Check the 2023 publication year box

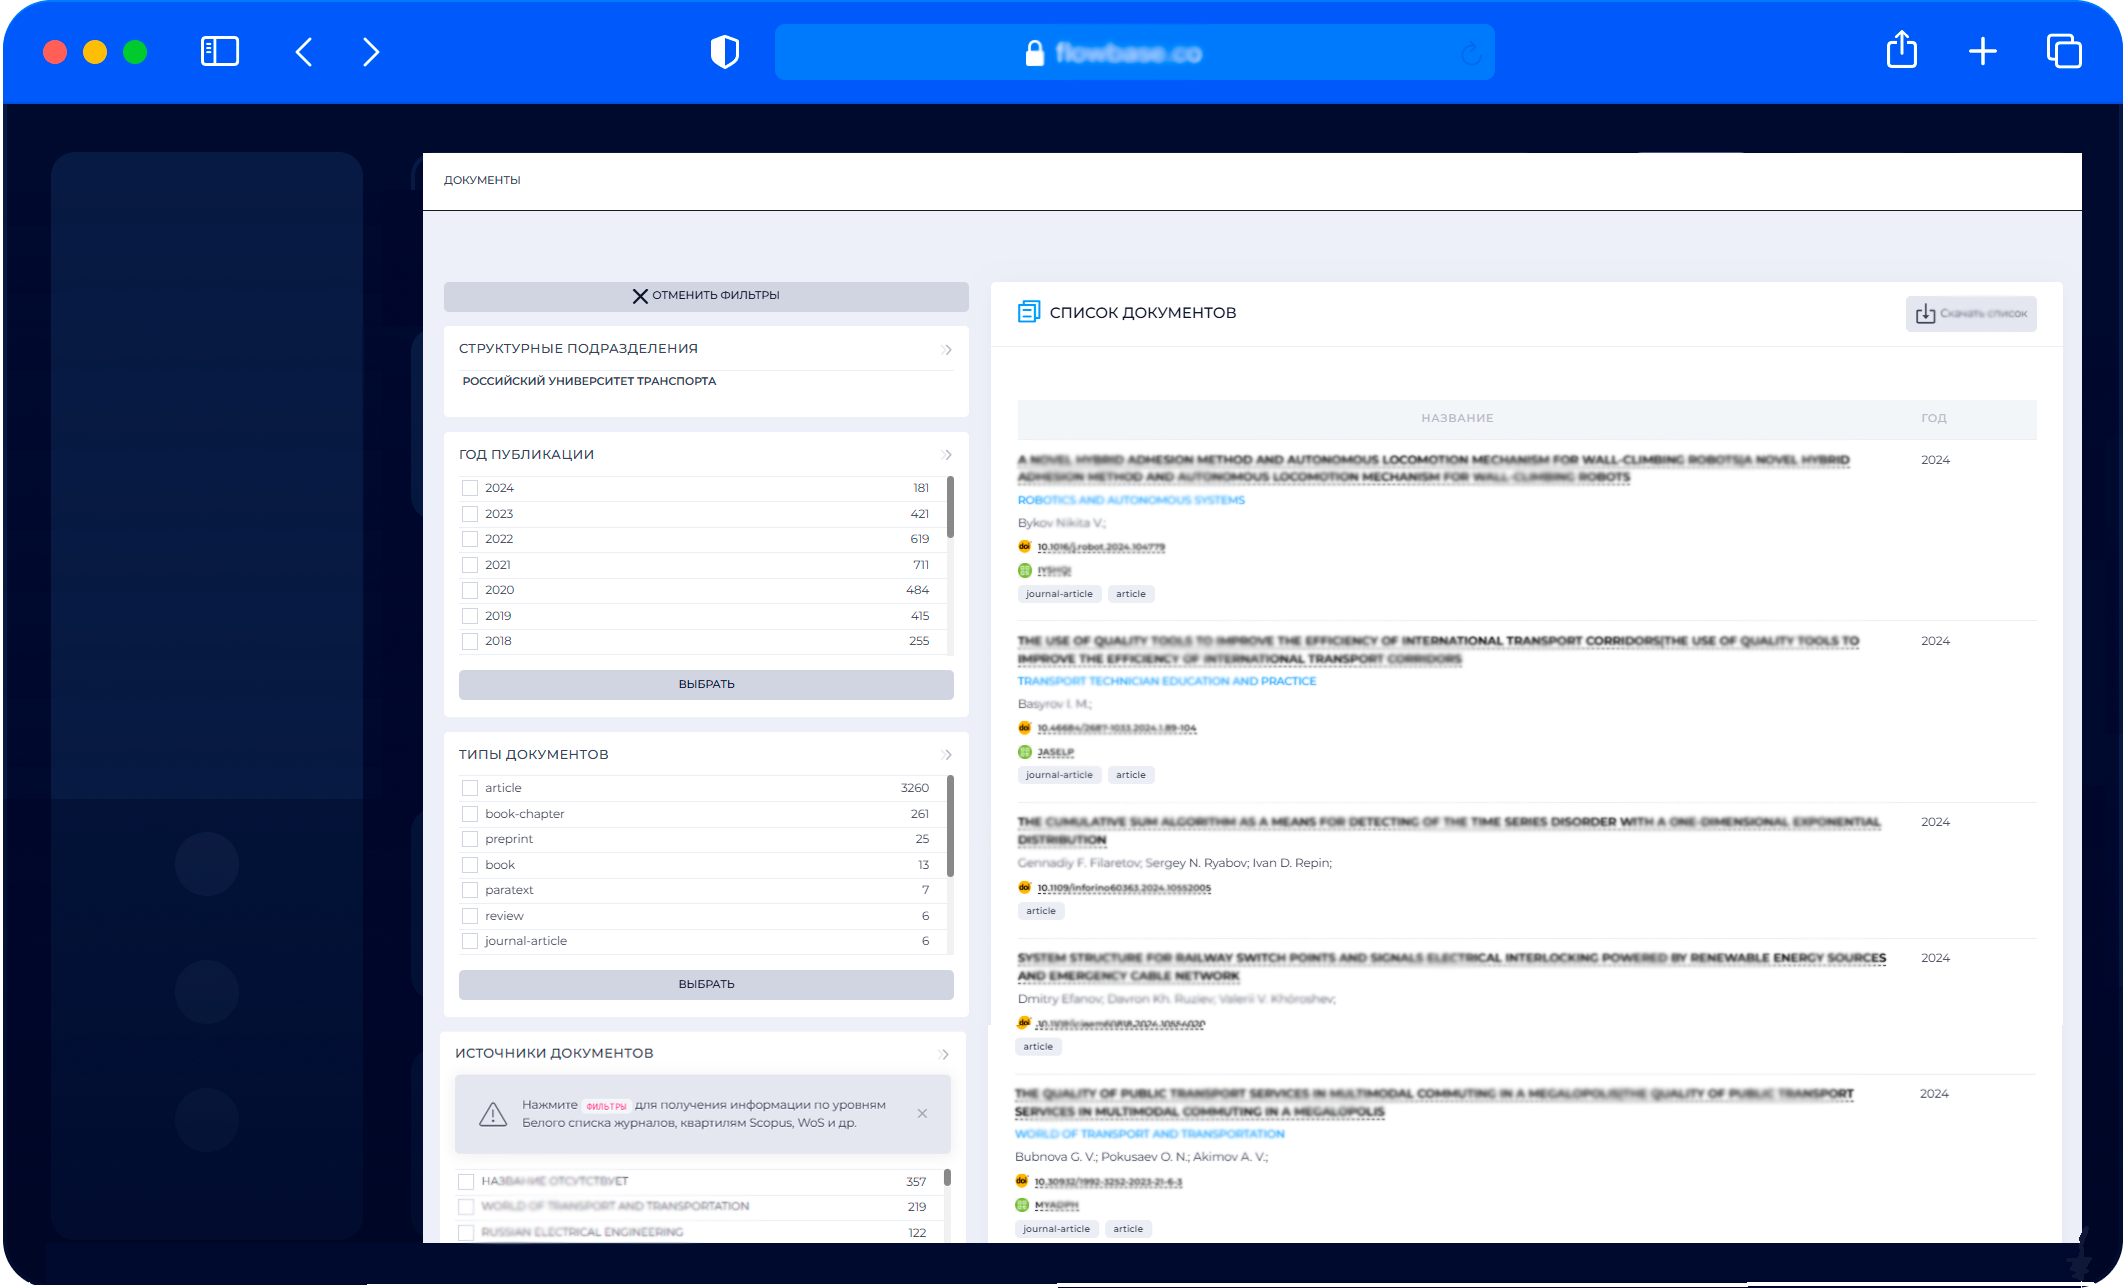point(469,514)
